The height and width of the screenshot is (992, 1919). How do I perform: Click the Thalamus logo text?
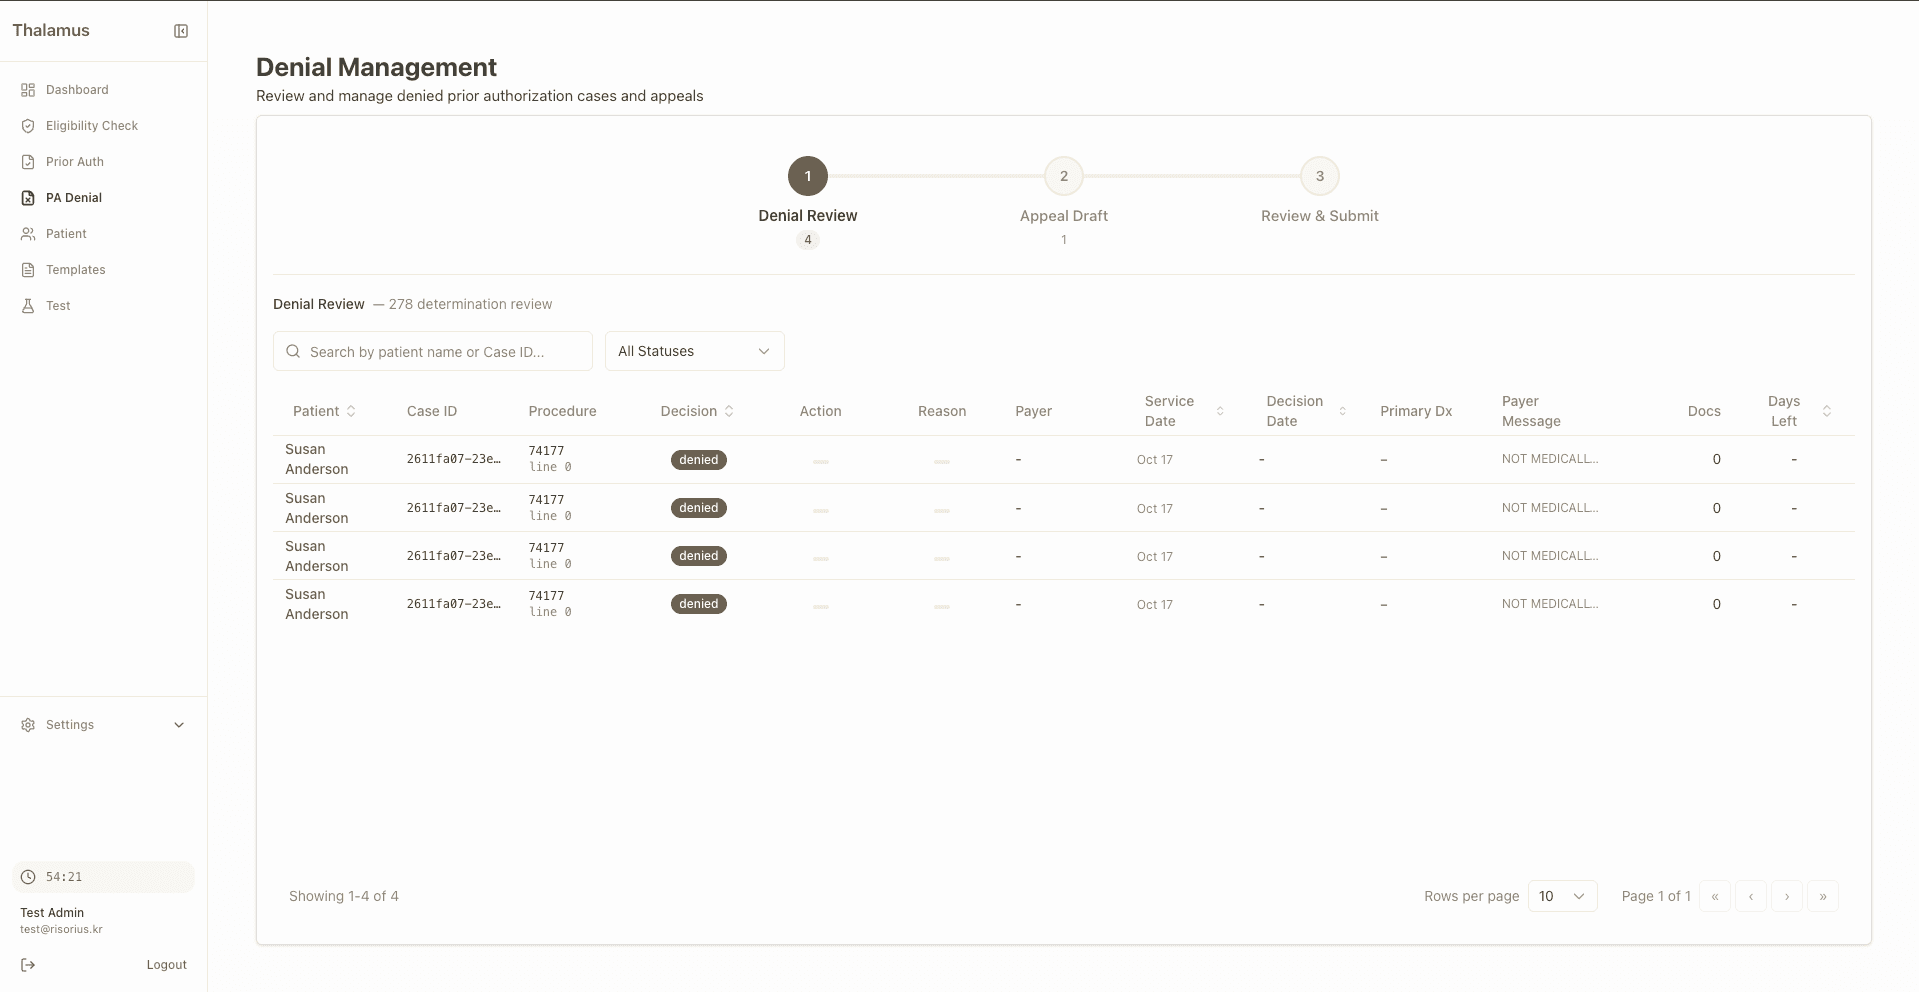click(51, 31)
